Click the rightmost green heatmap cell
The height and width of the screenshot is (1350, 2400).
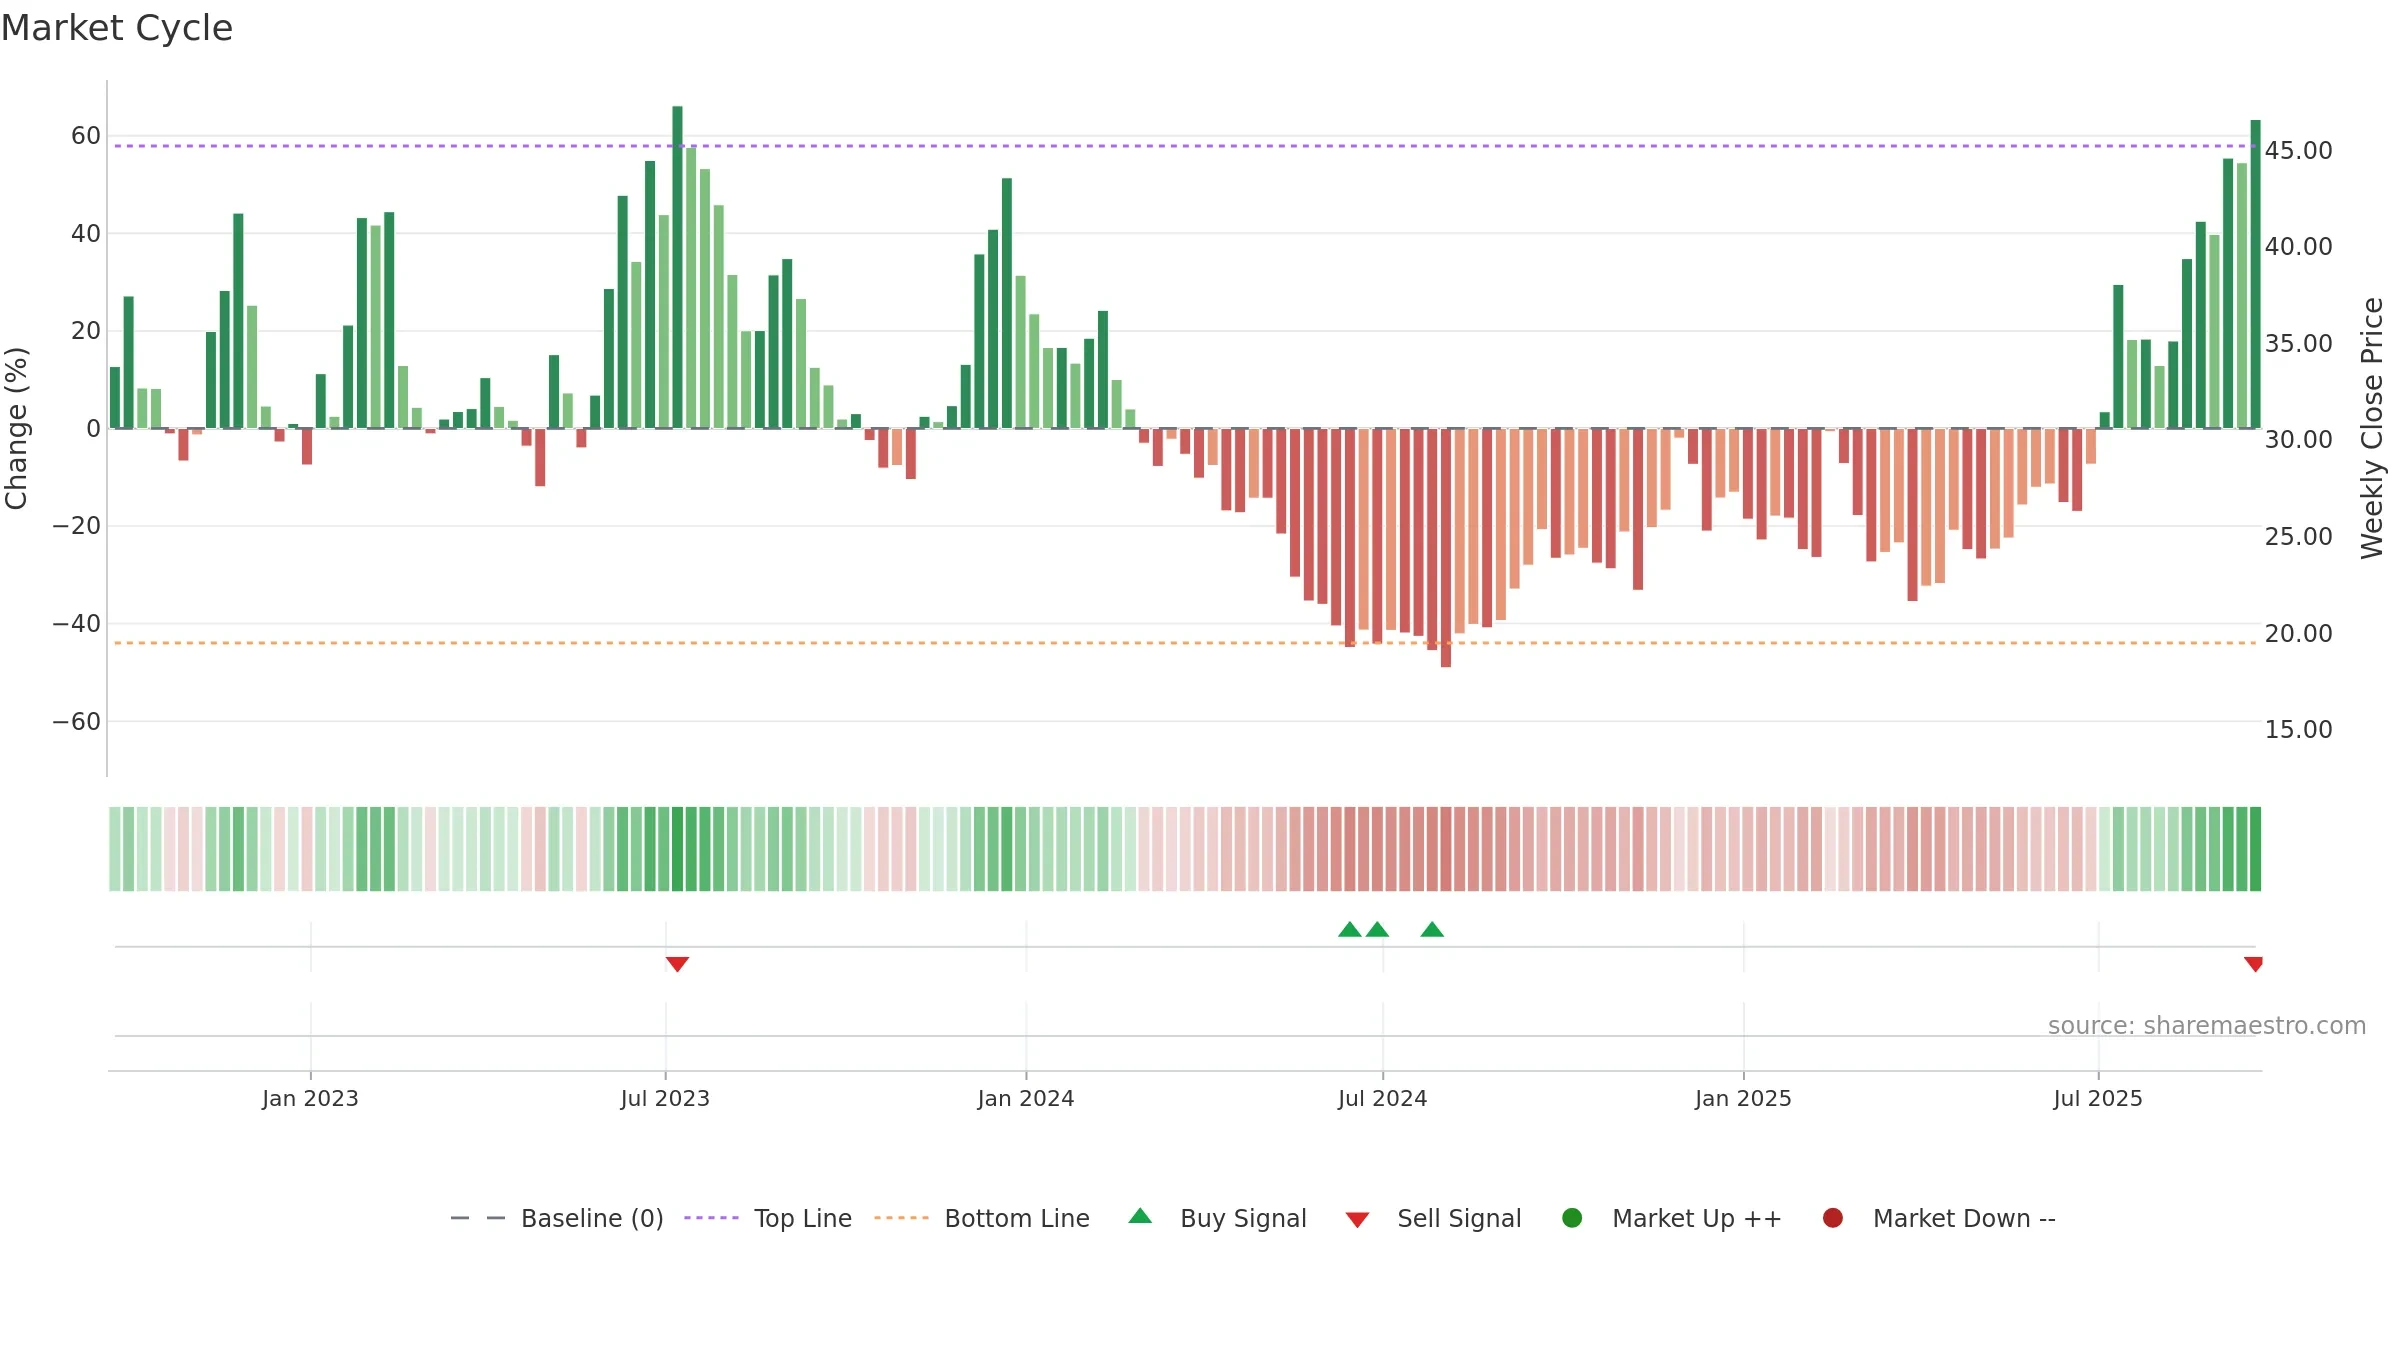tap(2255, 849)
